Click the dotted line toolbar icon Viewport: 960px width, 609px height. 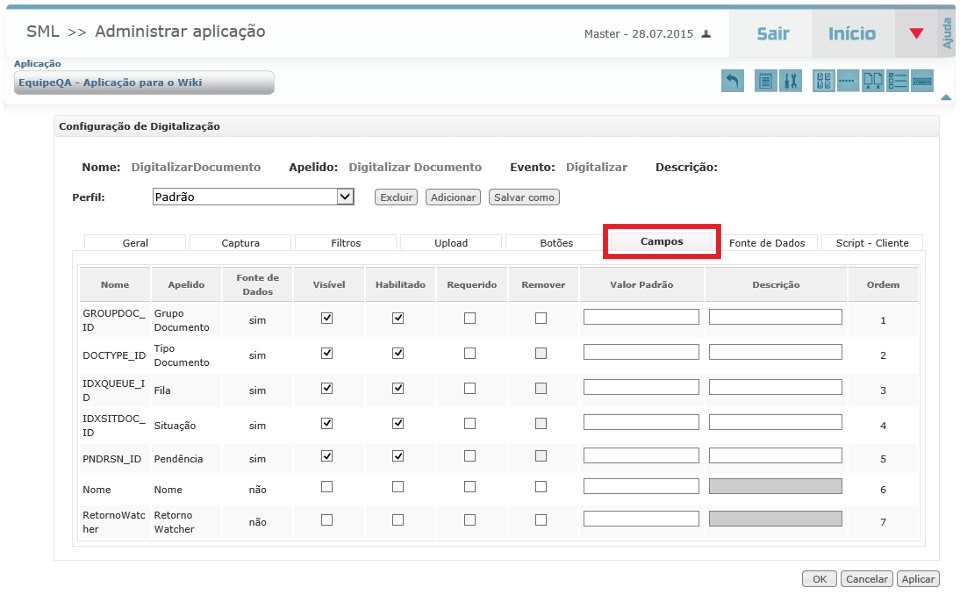pyautogui.click(x=848, y=82)
